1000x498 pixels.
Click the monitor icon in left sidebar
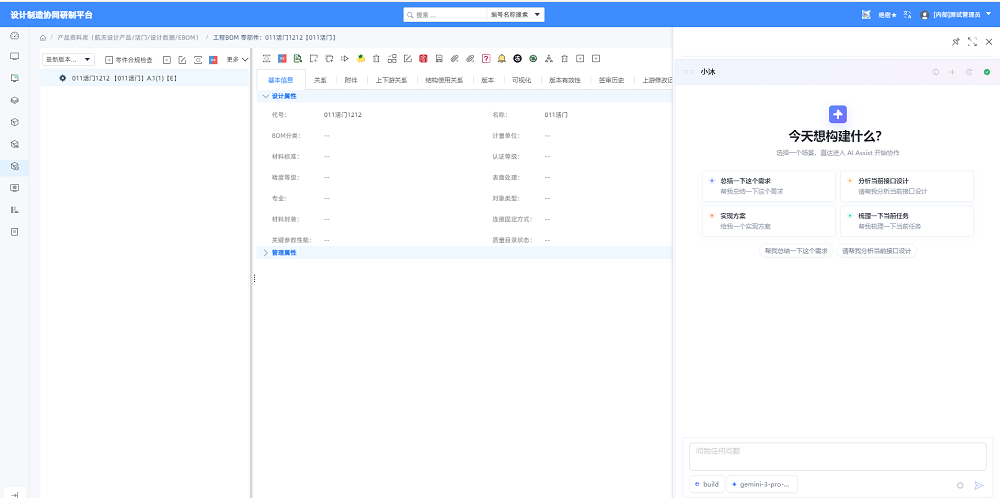coord(15,56)
